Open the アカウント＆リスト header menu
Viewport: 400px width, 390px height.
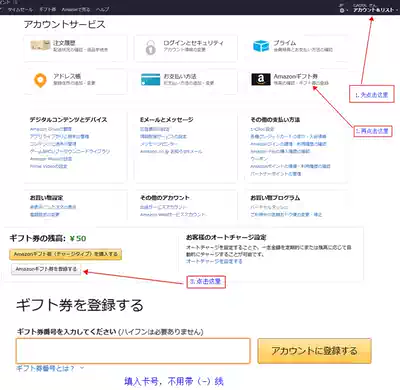(x=374, y=10)
